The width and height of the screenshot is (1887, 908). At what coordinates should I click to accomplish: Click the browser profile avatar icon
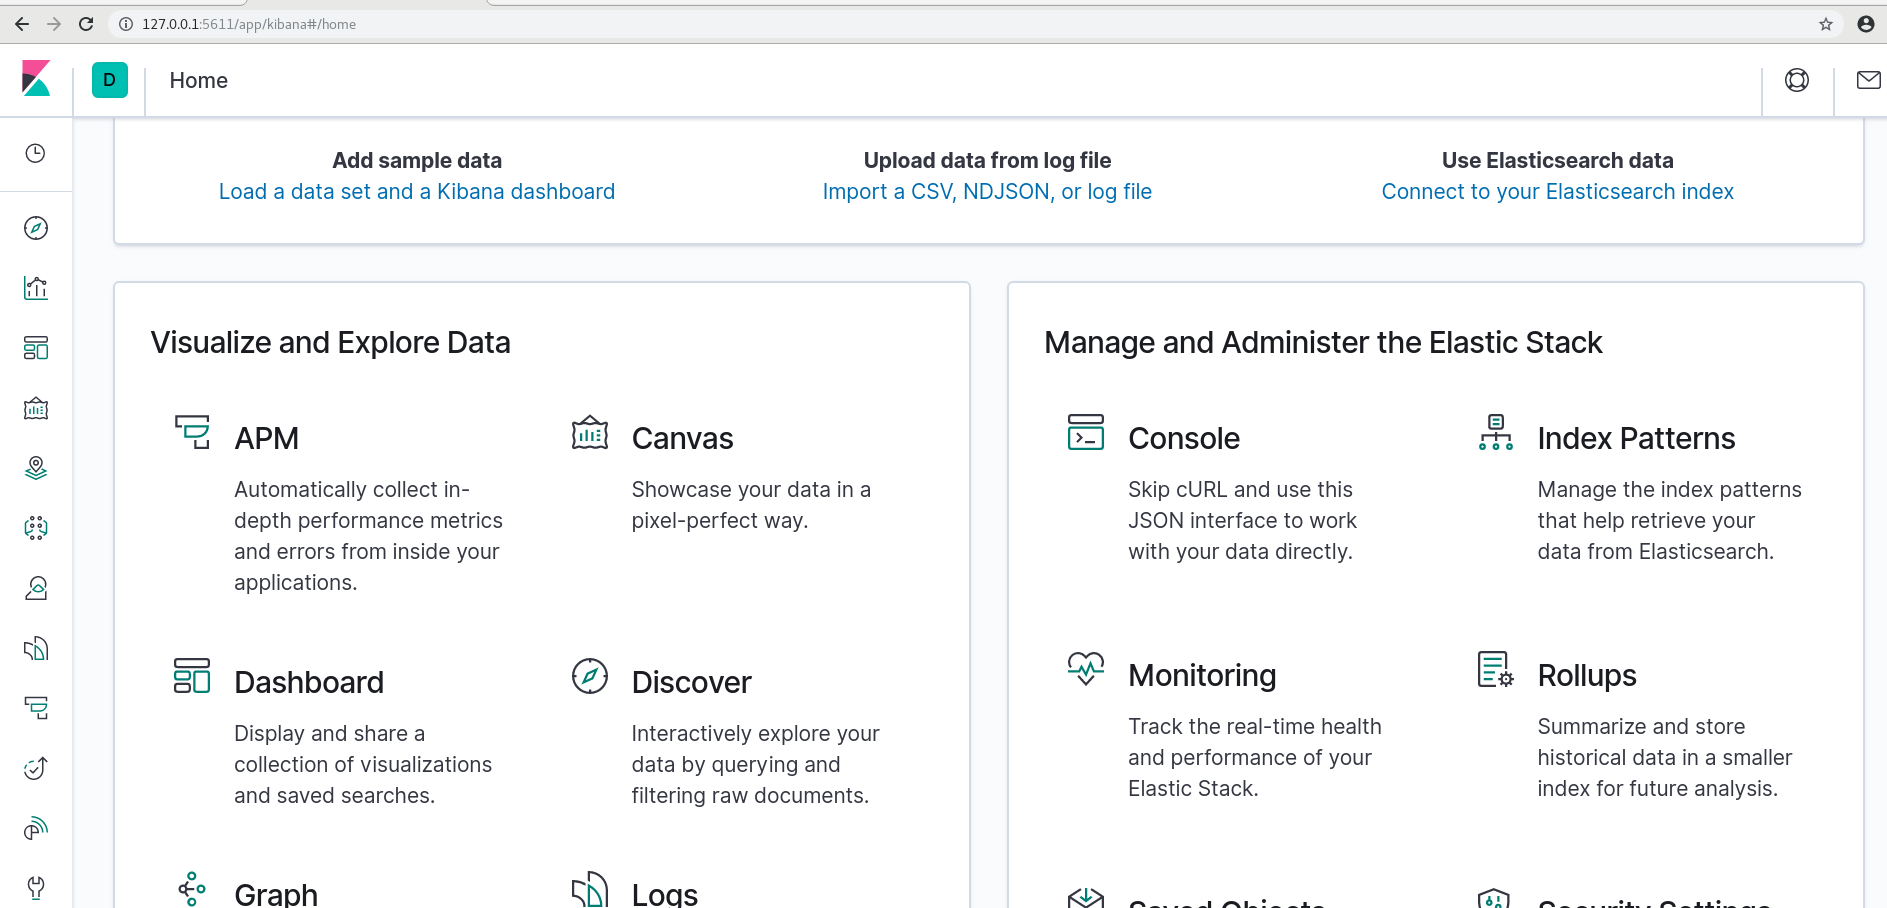[1866, 24]
